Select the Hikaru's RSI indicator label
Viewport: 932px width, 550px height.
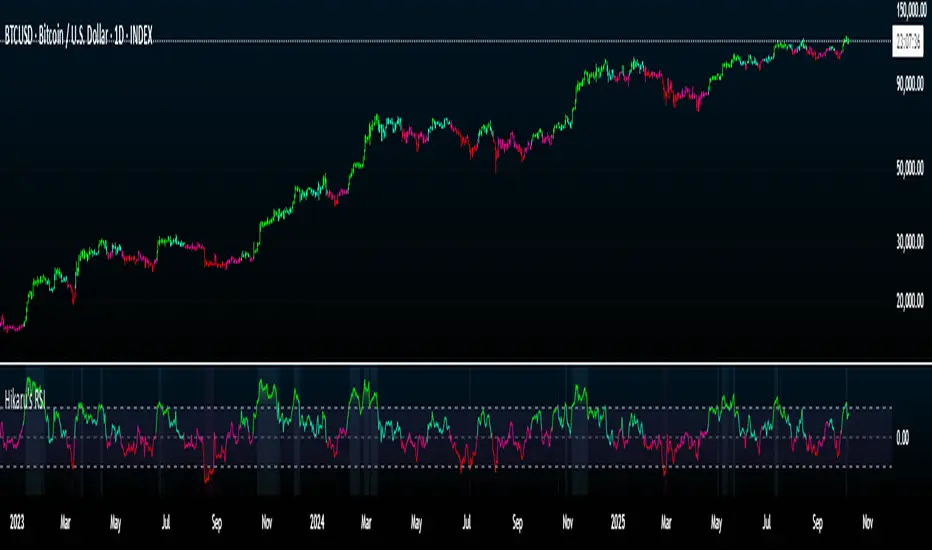[x=24, y=400]
